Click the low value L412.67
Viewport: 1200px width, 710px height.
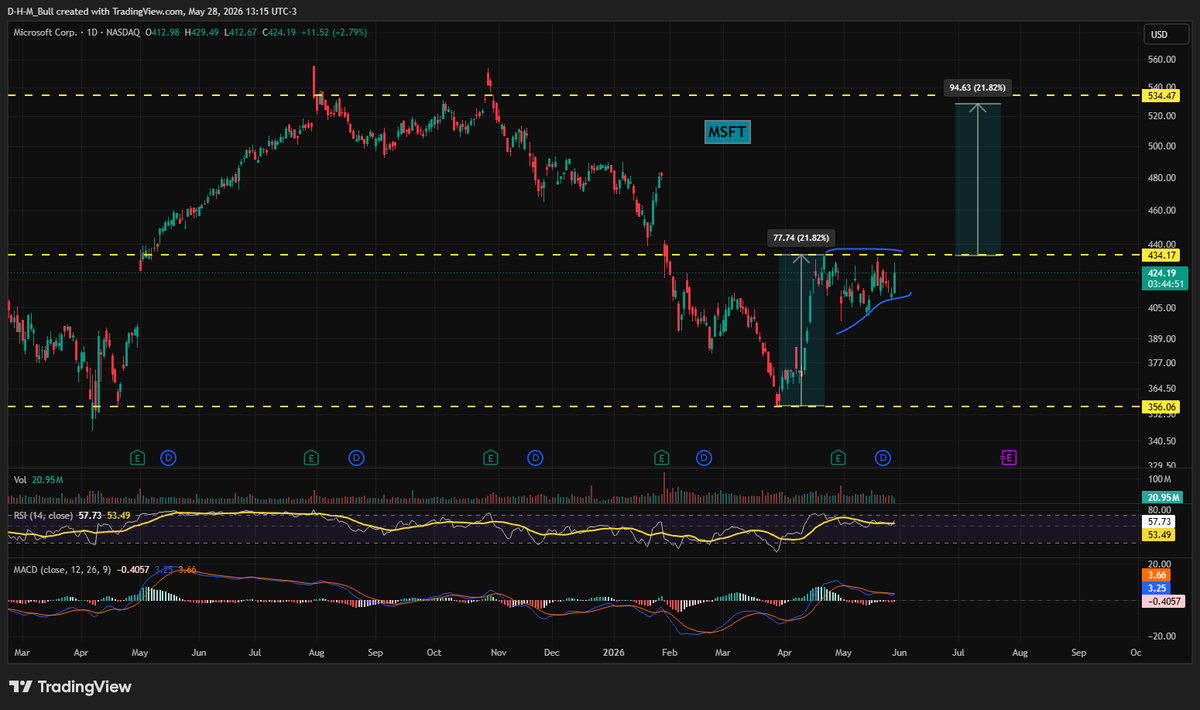pyautogui.click(x=240, y=32)
